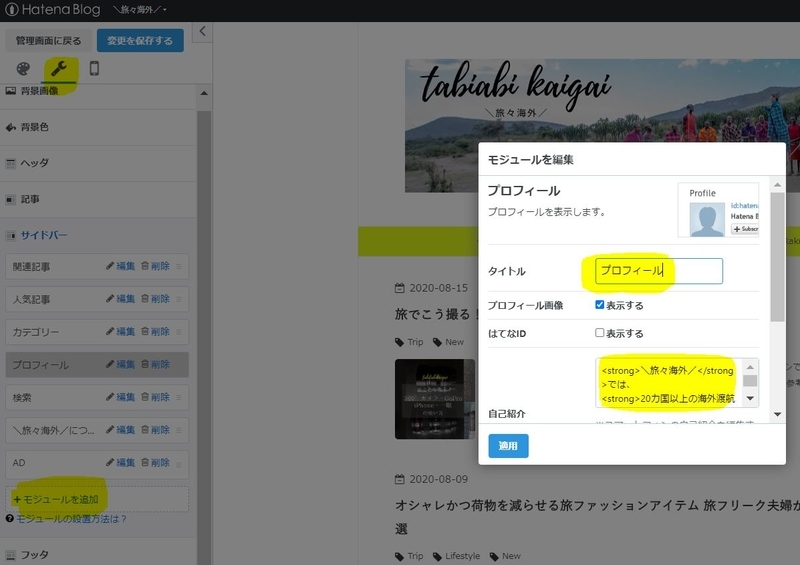The height and width of the screenshot is (565, 800).
Task: Select the wrench customize tab
Action: [x=59, y=68]
